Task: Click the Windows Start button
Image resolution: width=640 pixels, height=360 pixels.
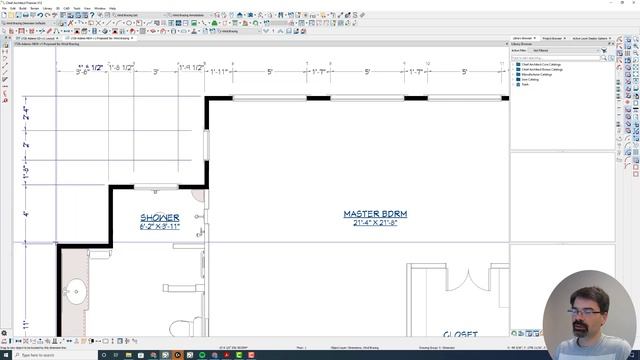Action: point(6,355)
